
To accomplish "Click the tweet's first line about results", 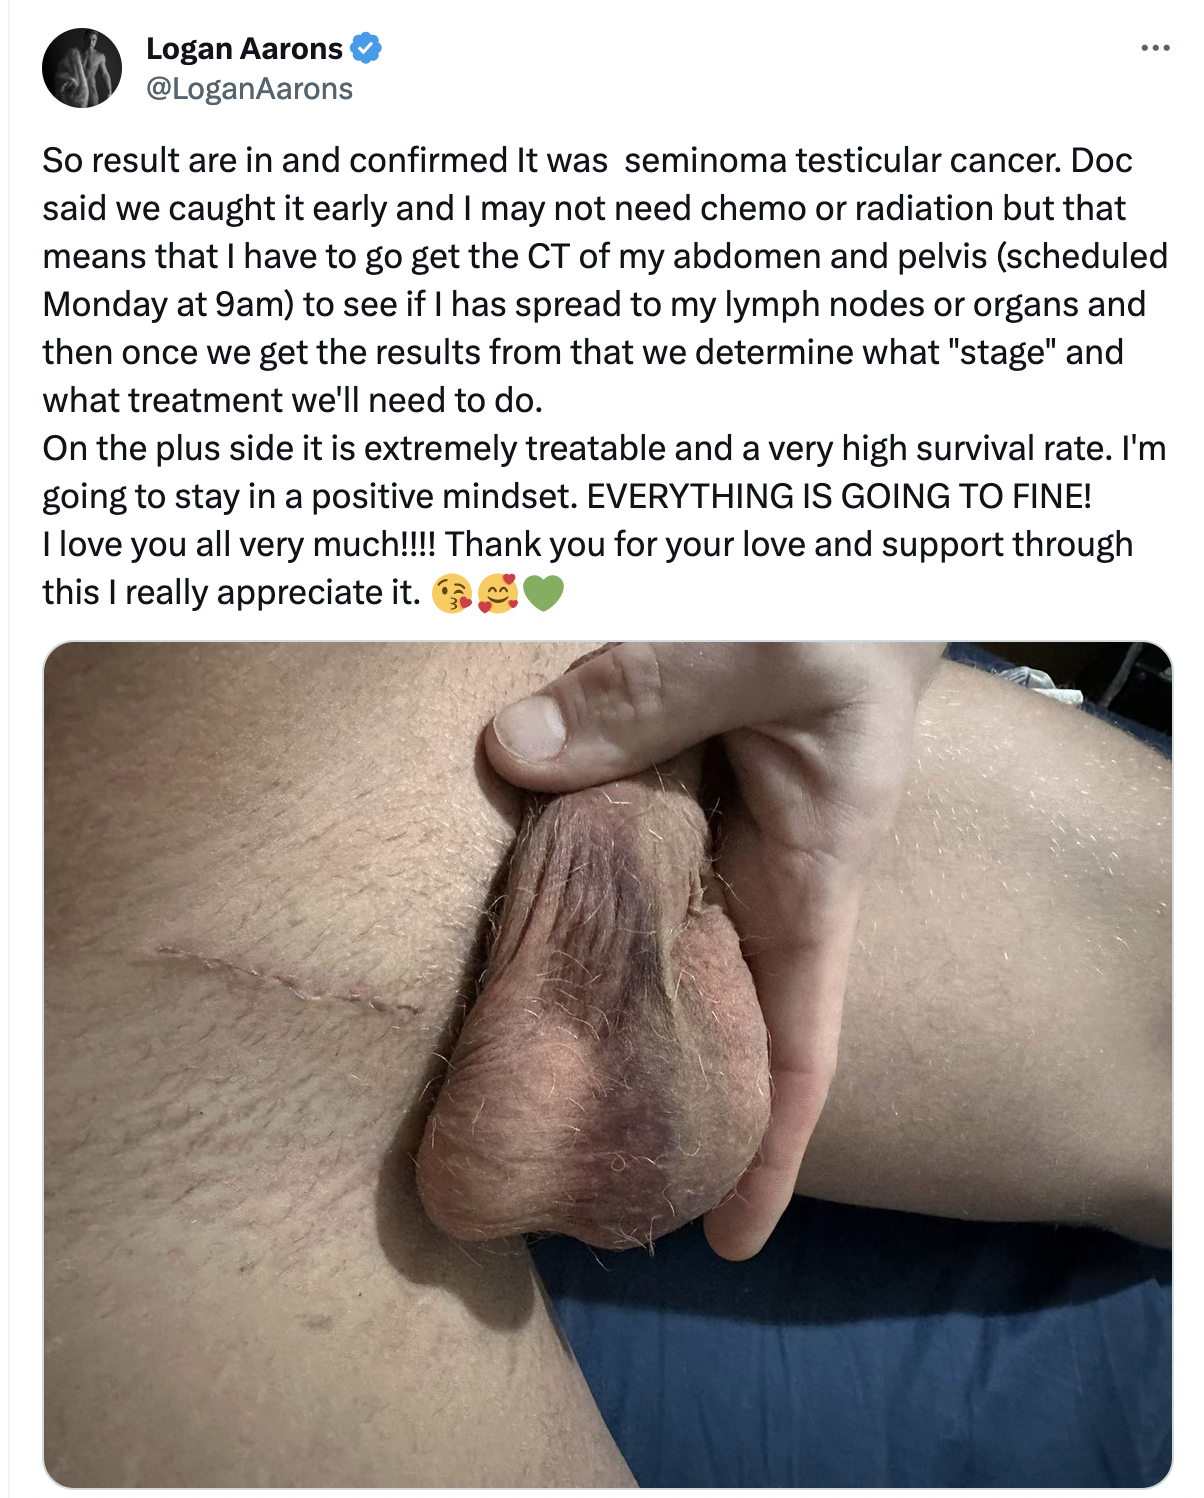I will pos(587,160).
